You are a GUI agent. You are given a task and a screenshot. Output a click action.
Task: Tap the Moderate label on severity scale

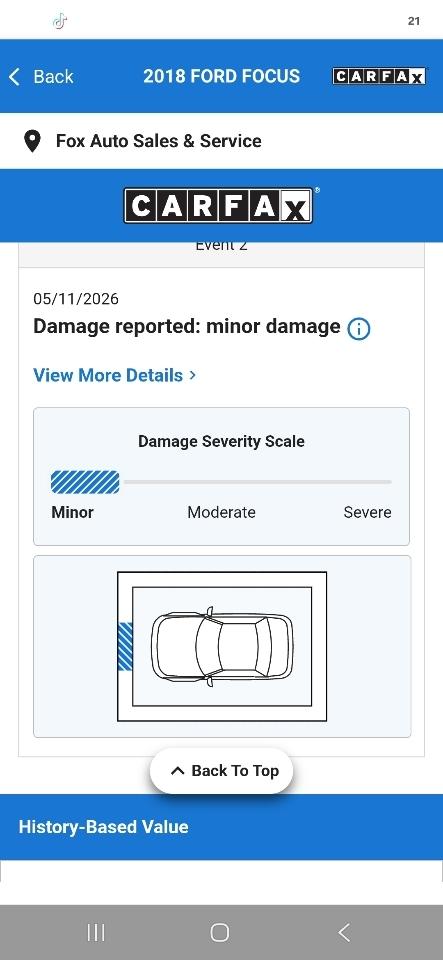point(222,512)
